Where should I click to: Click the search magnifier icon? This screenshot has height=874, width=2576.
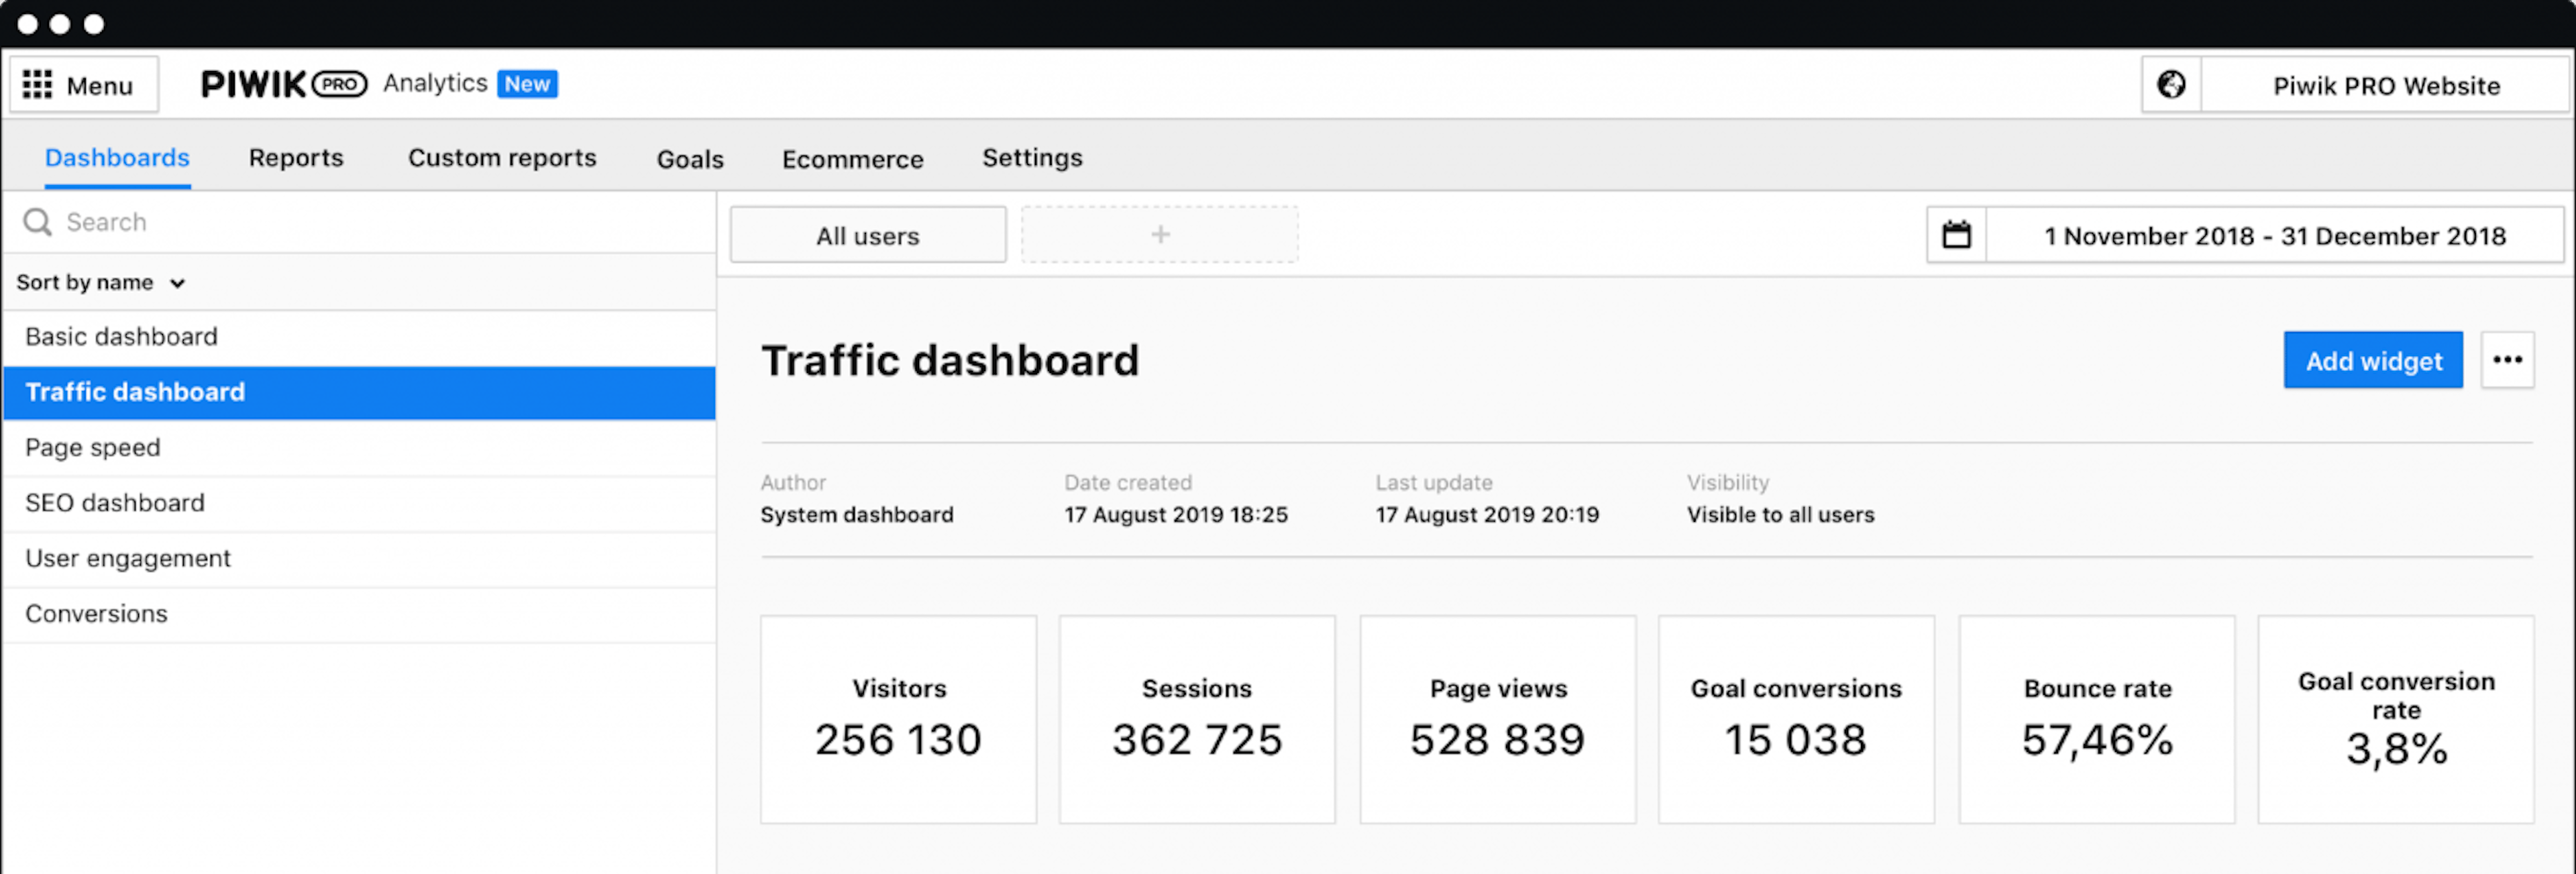click(37, 222)
